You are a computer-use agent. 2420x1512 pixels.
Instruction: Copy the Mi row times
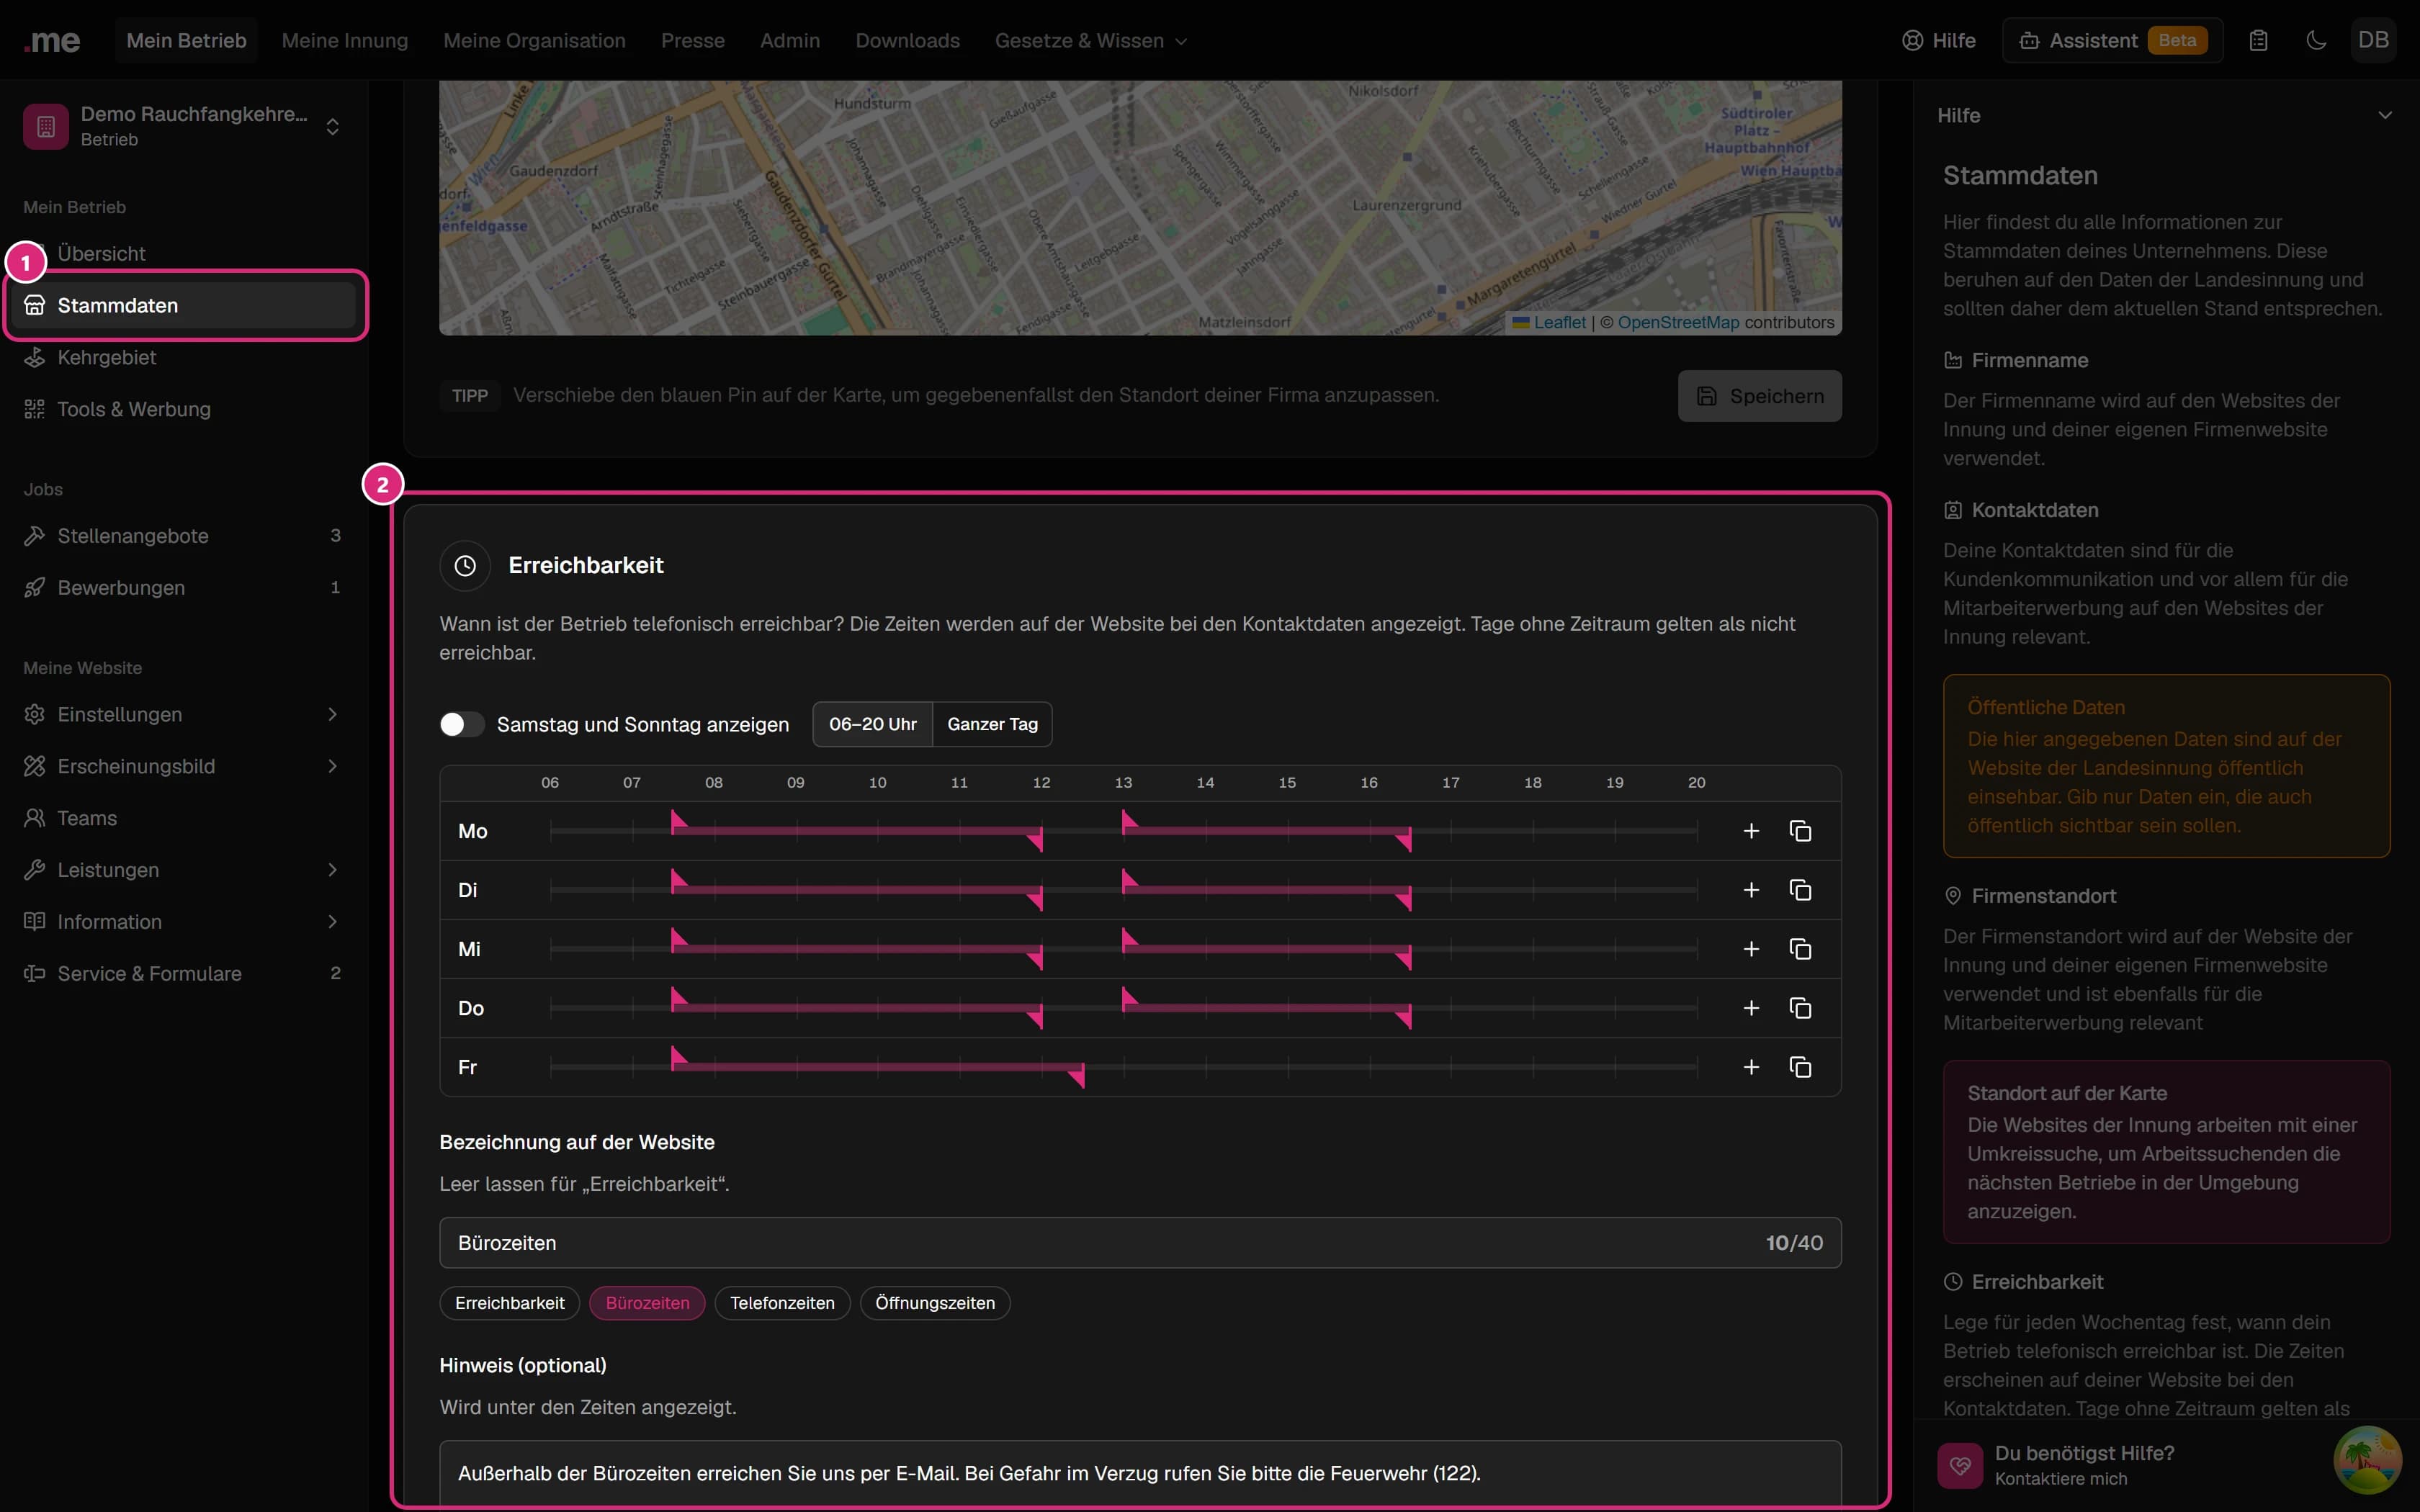(1800, 949)
